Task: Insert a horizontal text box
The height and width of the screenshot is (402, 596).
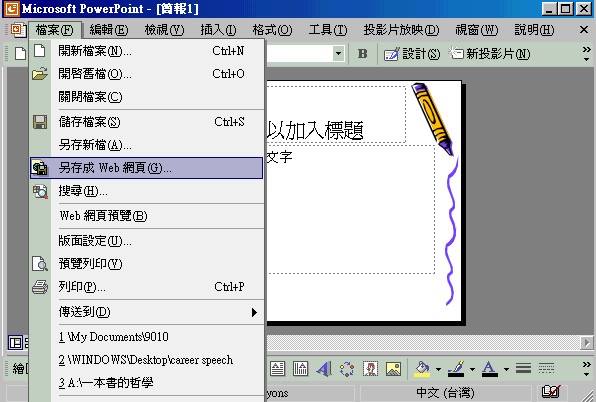Action: 277,369
